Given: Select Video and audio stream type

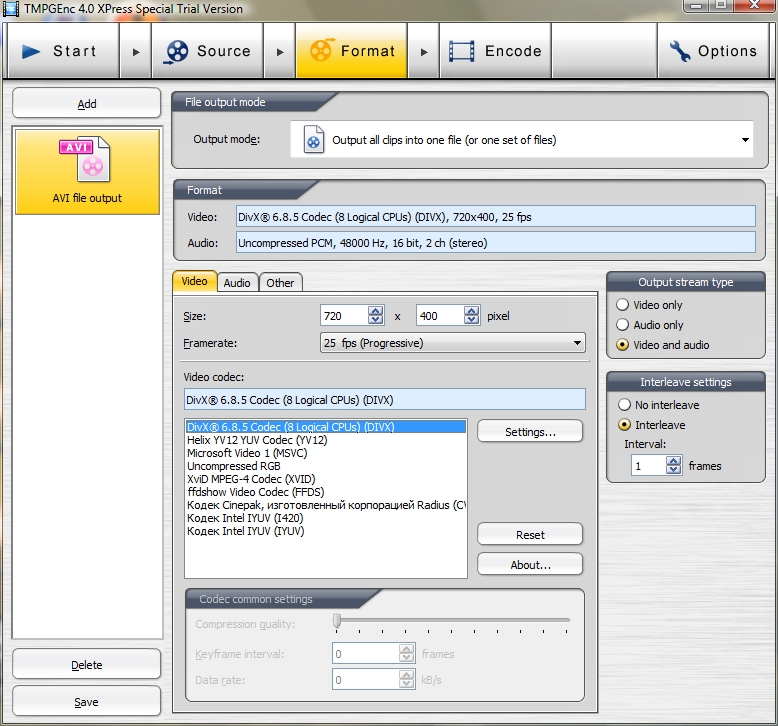Looking at the screenshot, I should point(623,344).
